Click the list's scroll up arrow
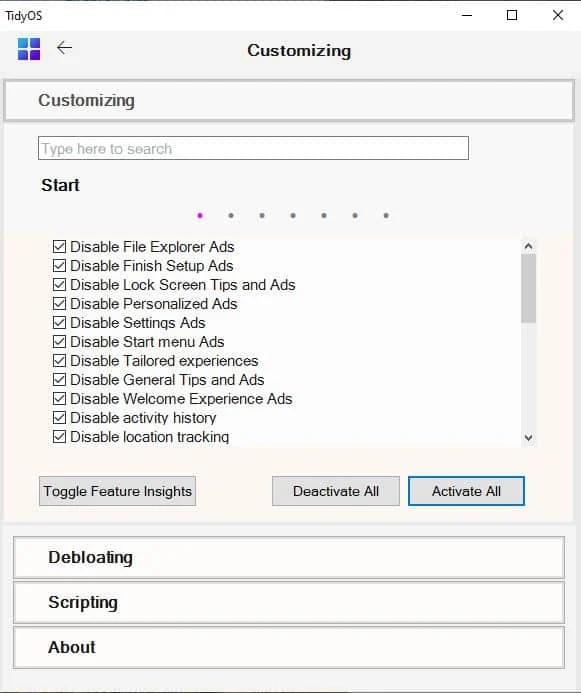The image size is (581, 693). pyautogui.click(x=528, y=247)
